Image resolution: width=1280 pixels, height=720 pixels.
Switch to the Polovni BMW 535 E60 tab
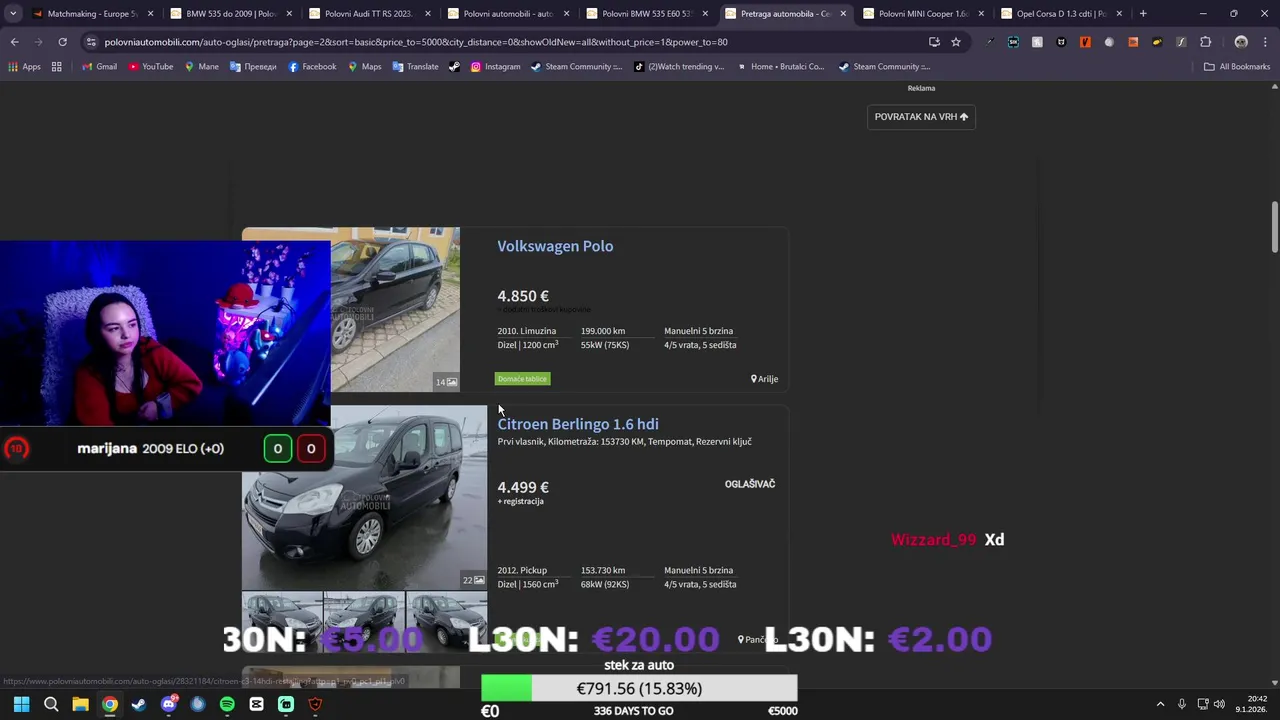pos(646,14)
